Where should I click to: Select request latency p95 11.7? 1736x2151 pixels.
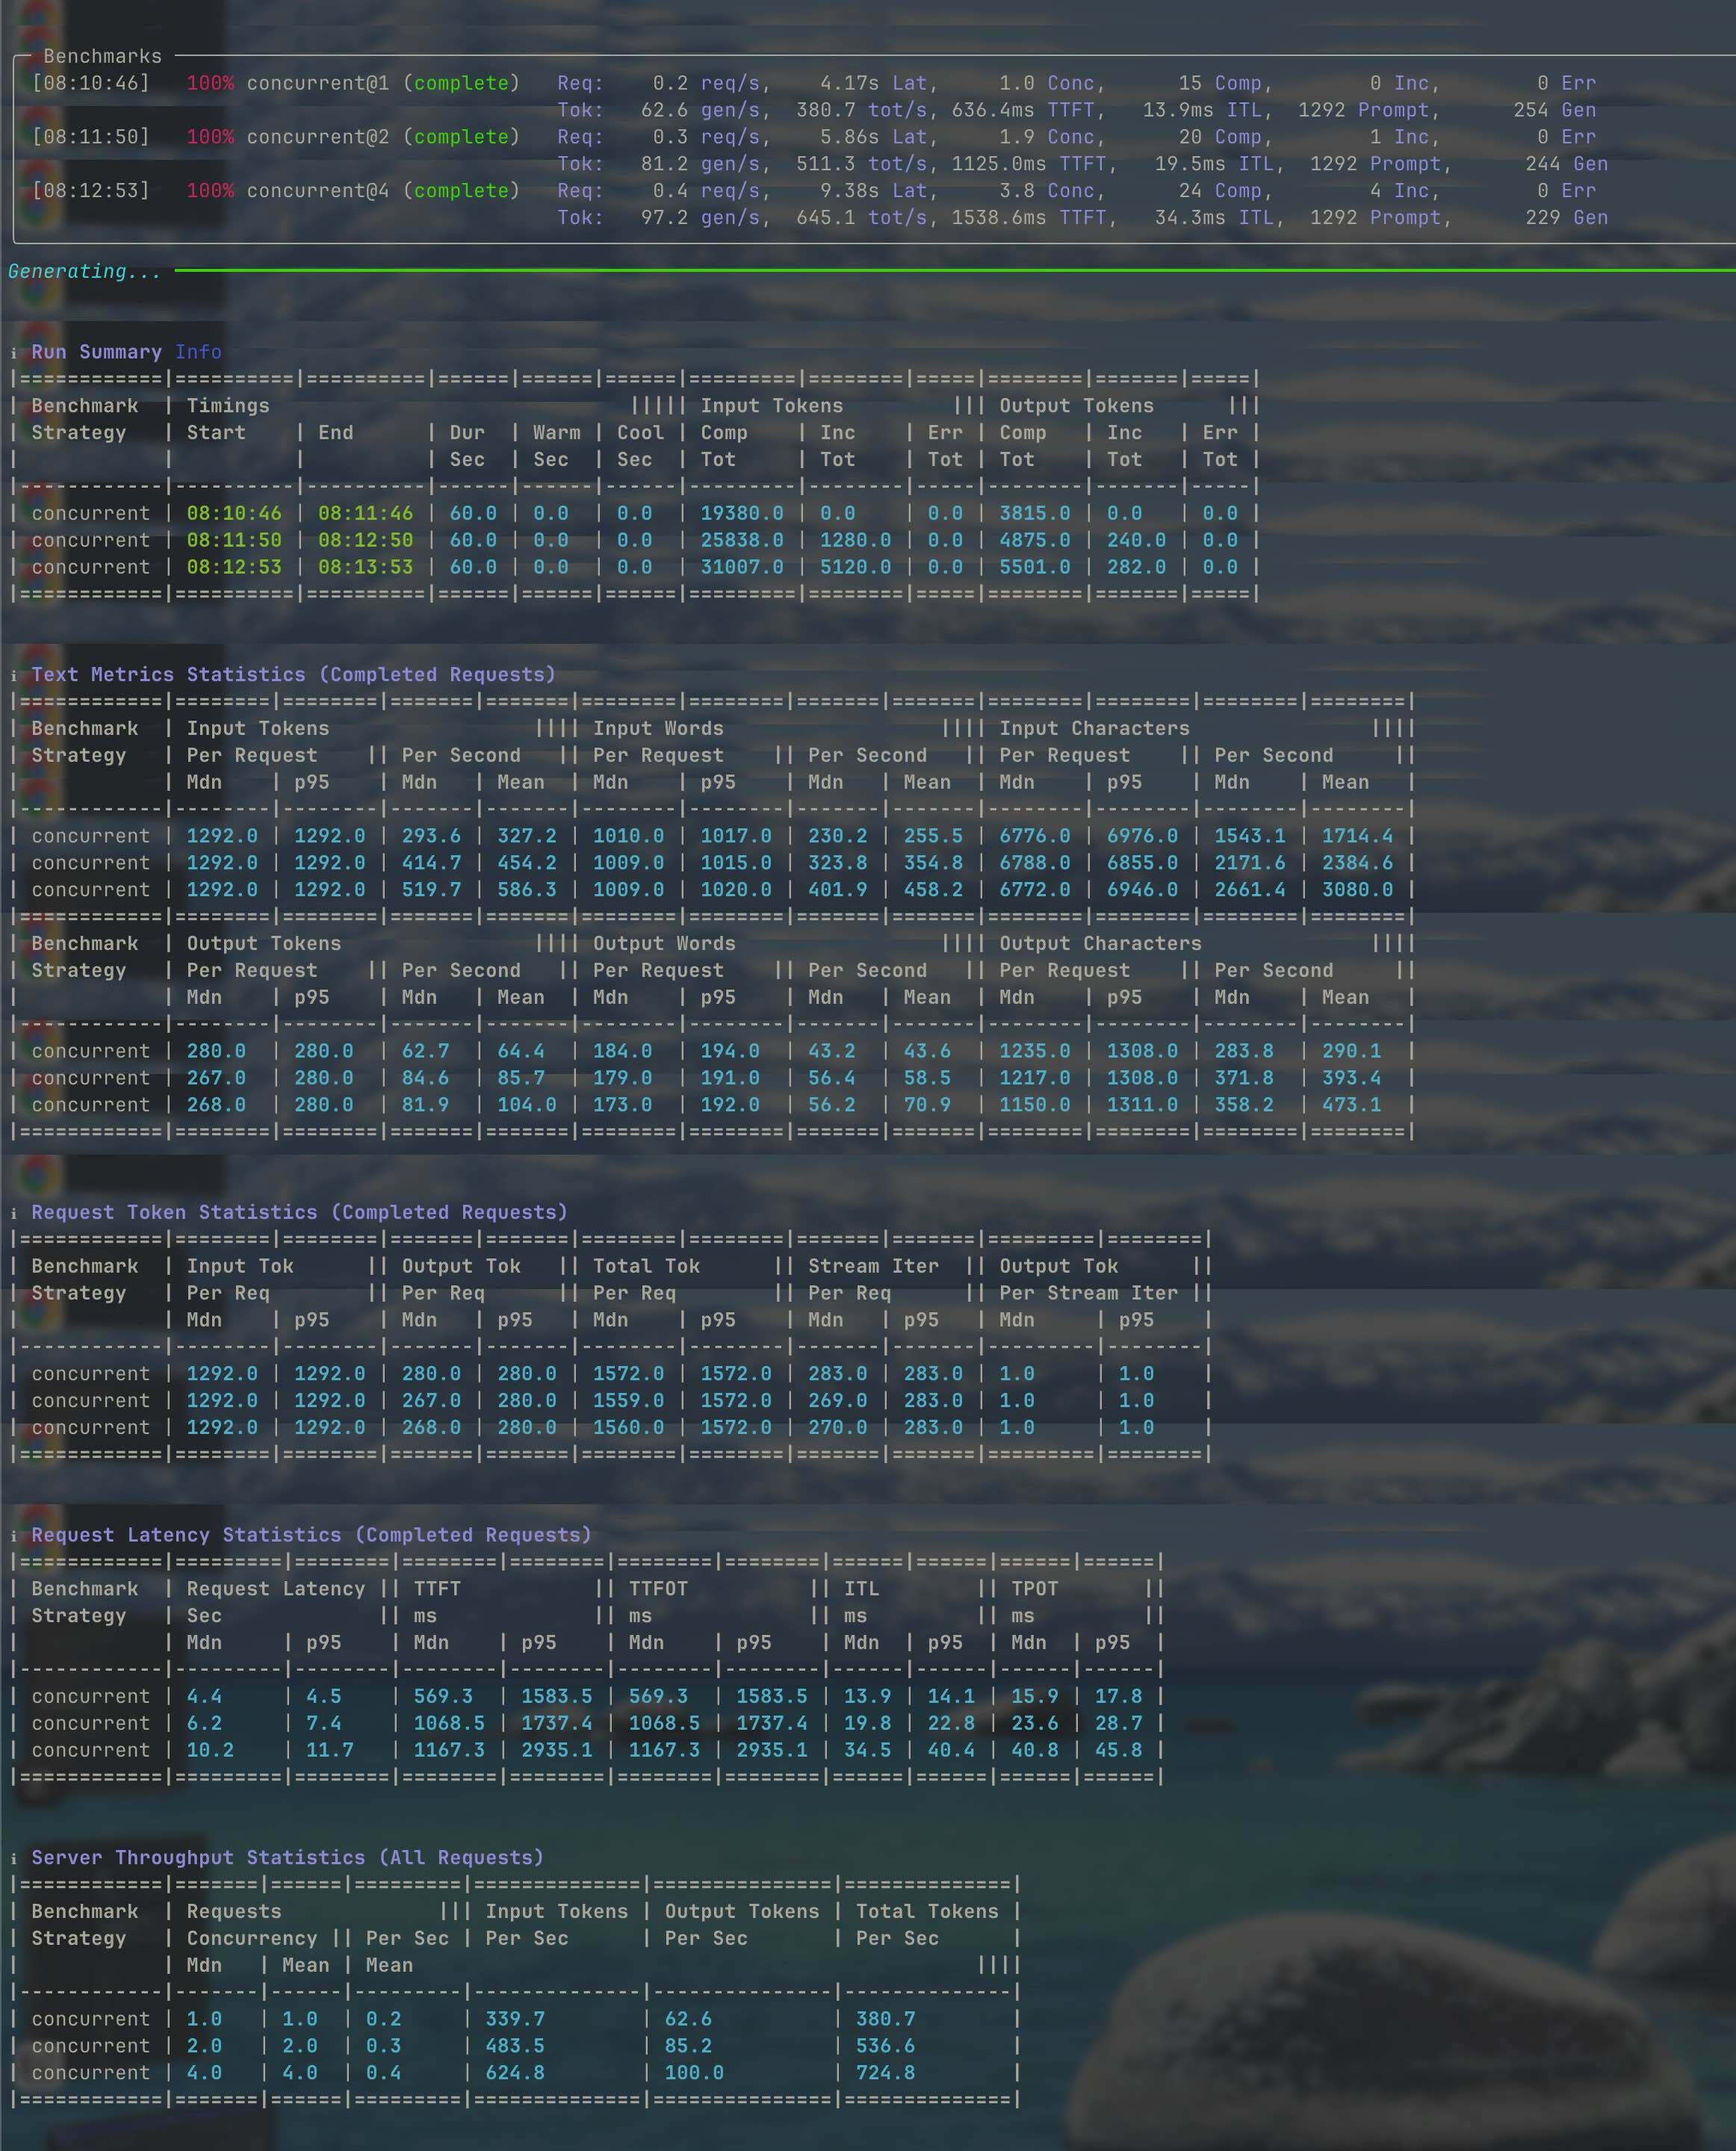[x=329, y=1750]
